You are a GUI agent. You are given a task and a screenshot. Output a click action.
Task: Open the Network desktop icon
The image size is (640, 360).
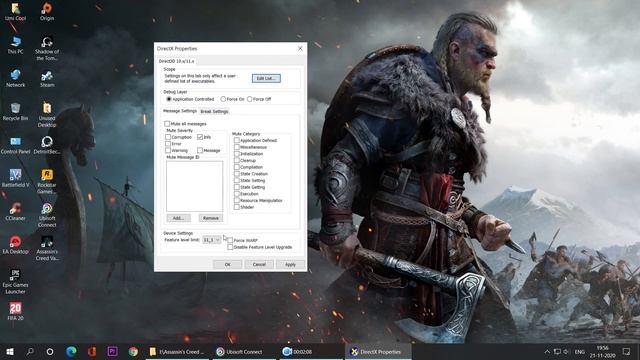[x=16, y=78]
